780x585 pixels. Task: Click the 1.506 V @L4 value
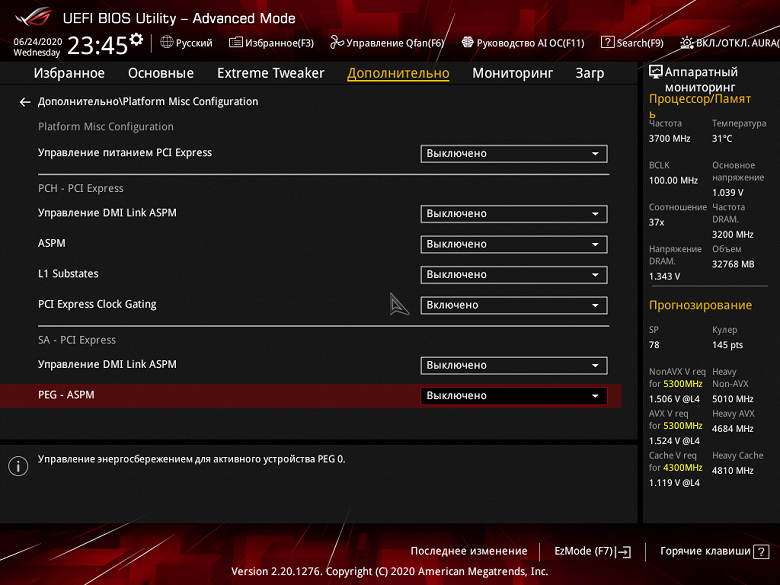pyautogui.click(x=674, y=399)
